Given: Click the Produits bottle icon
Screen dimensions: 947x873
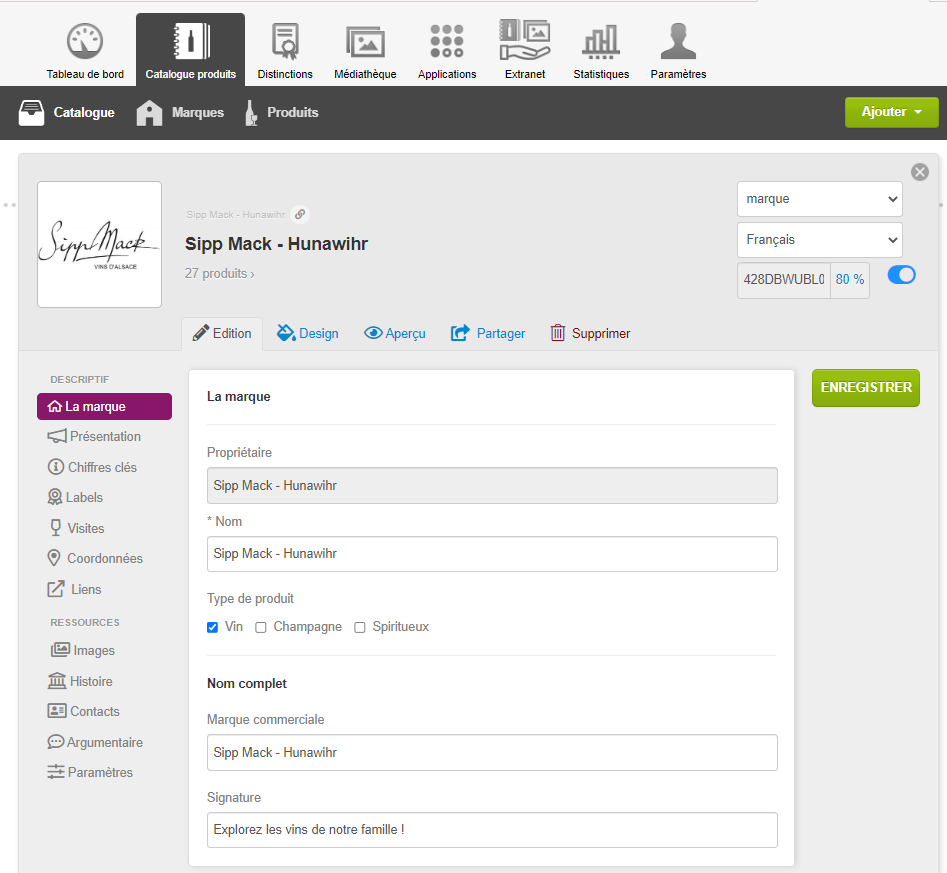Looking at the screenshot, I should pos(251,112).
